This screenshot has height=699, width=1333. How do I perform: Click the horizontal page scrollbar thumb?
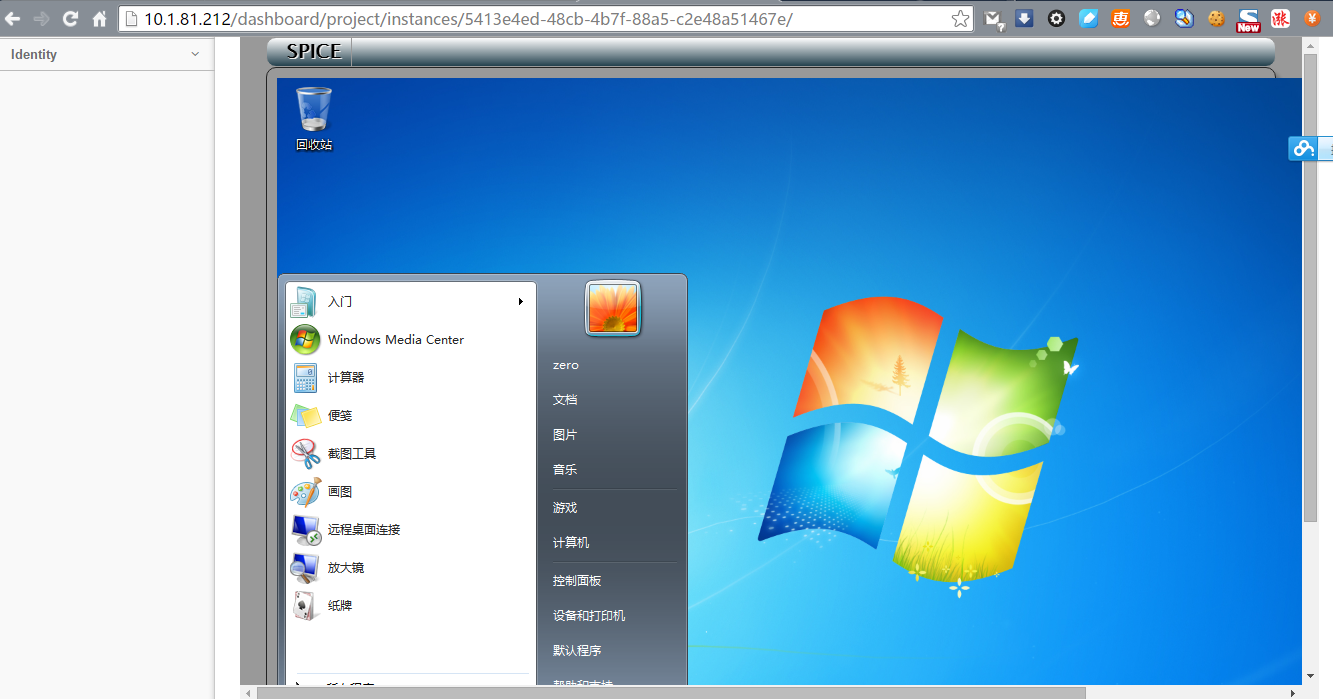(671, 692)
